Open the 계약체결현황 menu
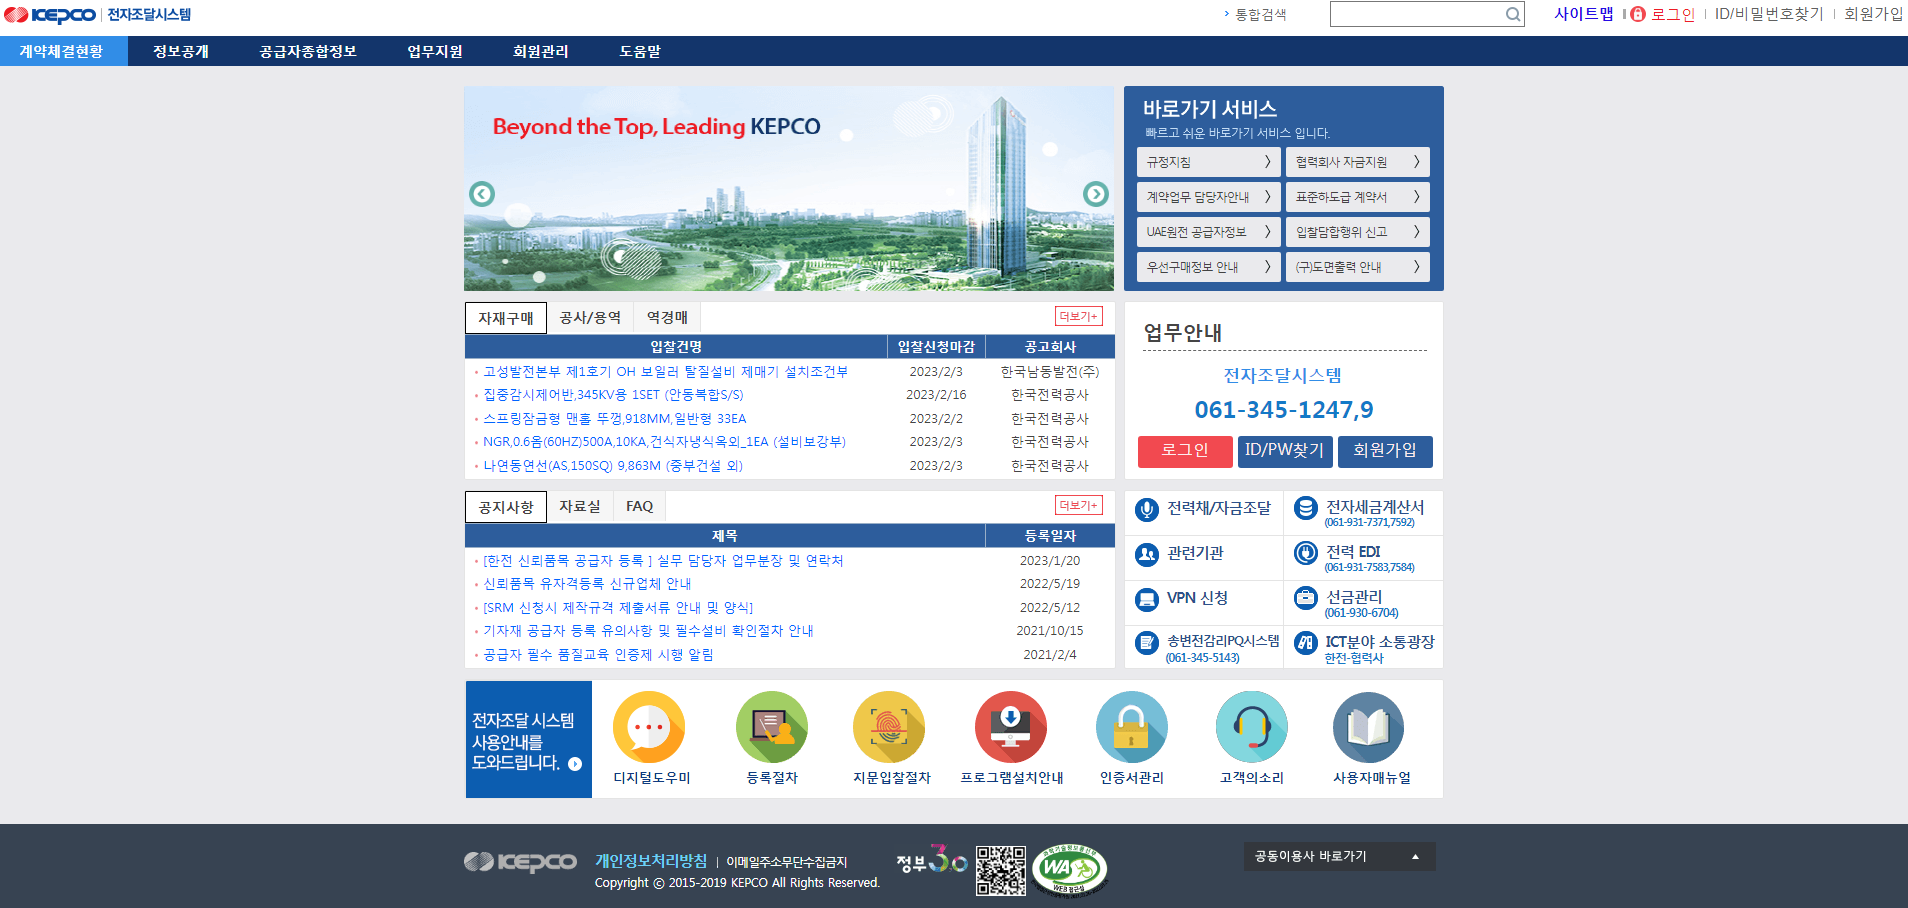 62,51
